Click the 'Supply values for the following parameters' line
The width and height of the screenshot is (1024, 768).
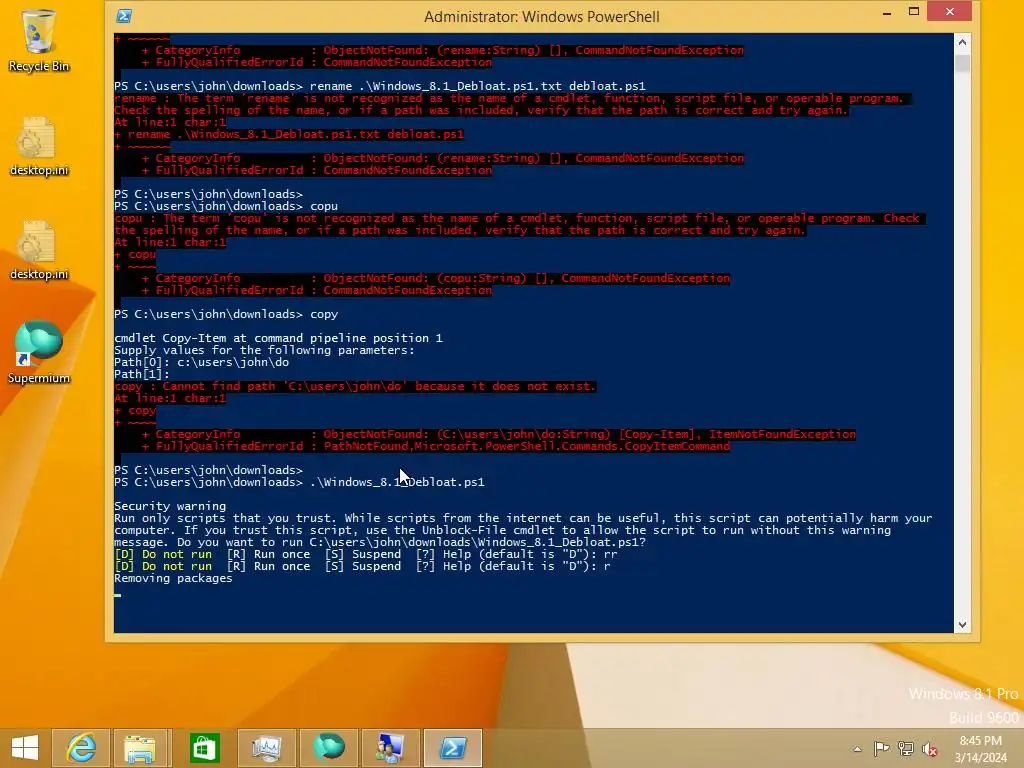click(x=264, y=350)
